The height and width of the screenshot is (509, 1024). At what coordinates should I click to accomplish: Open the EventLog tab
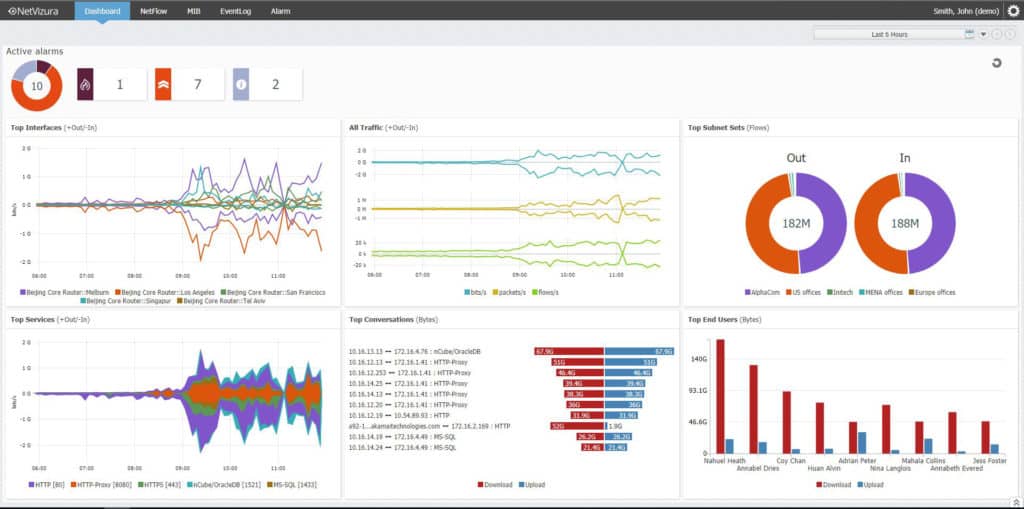[236, 11]
